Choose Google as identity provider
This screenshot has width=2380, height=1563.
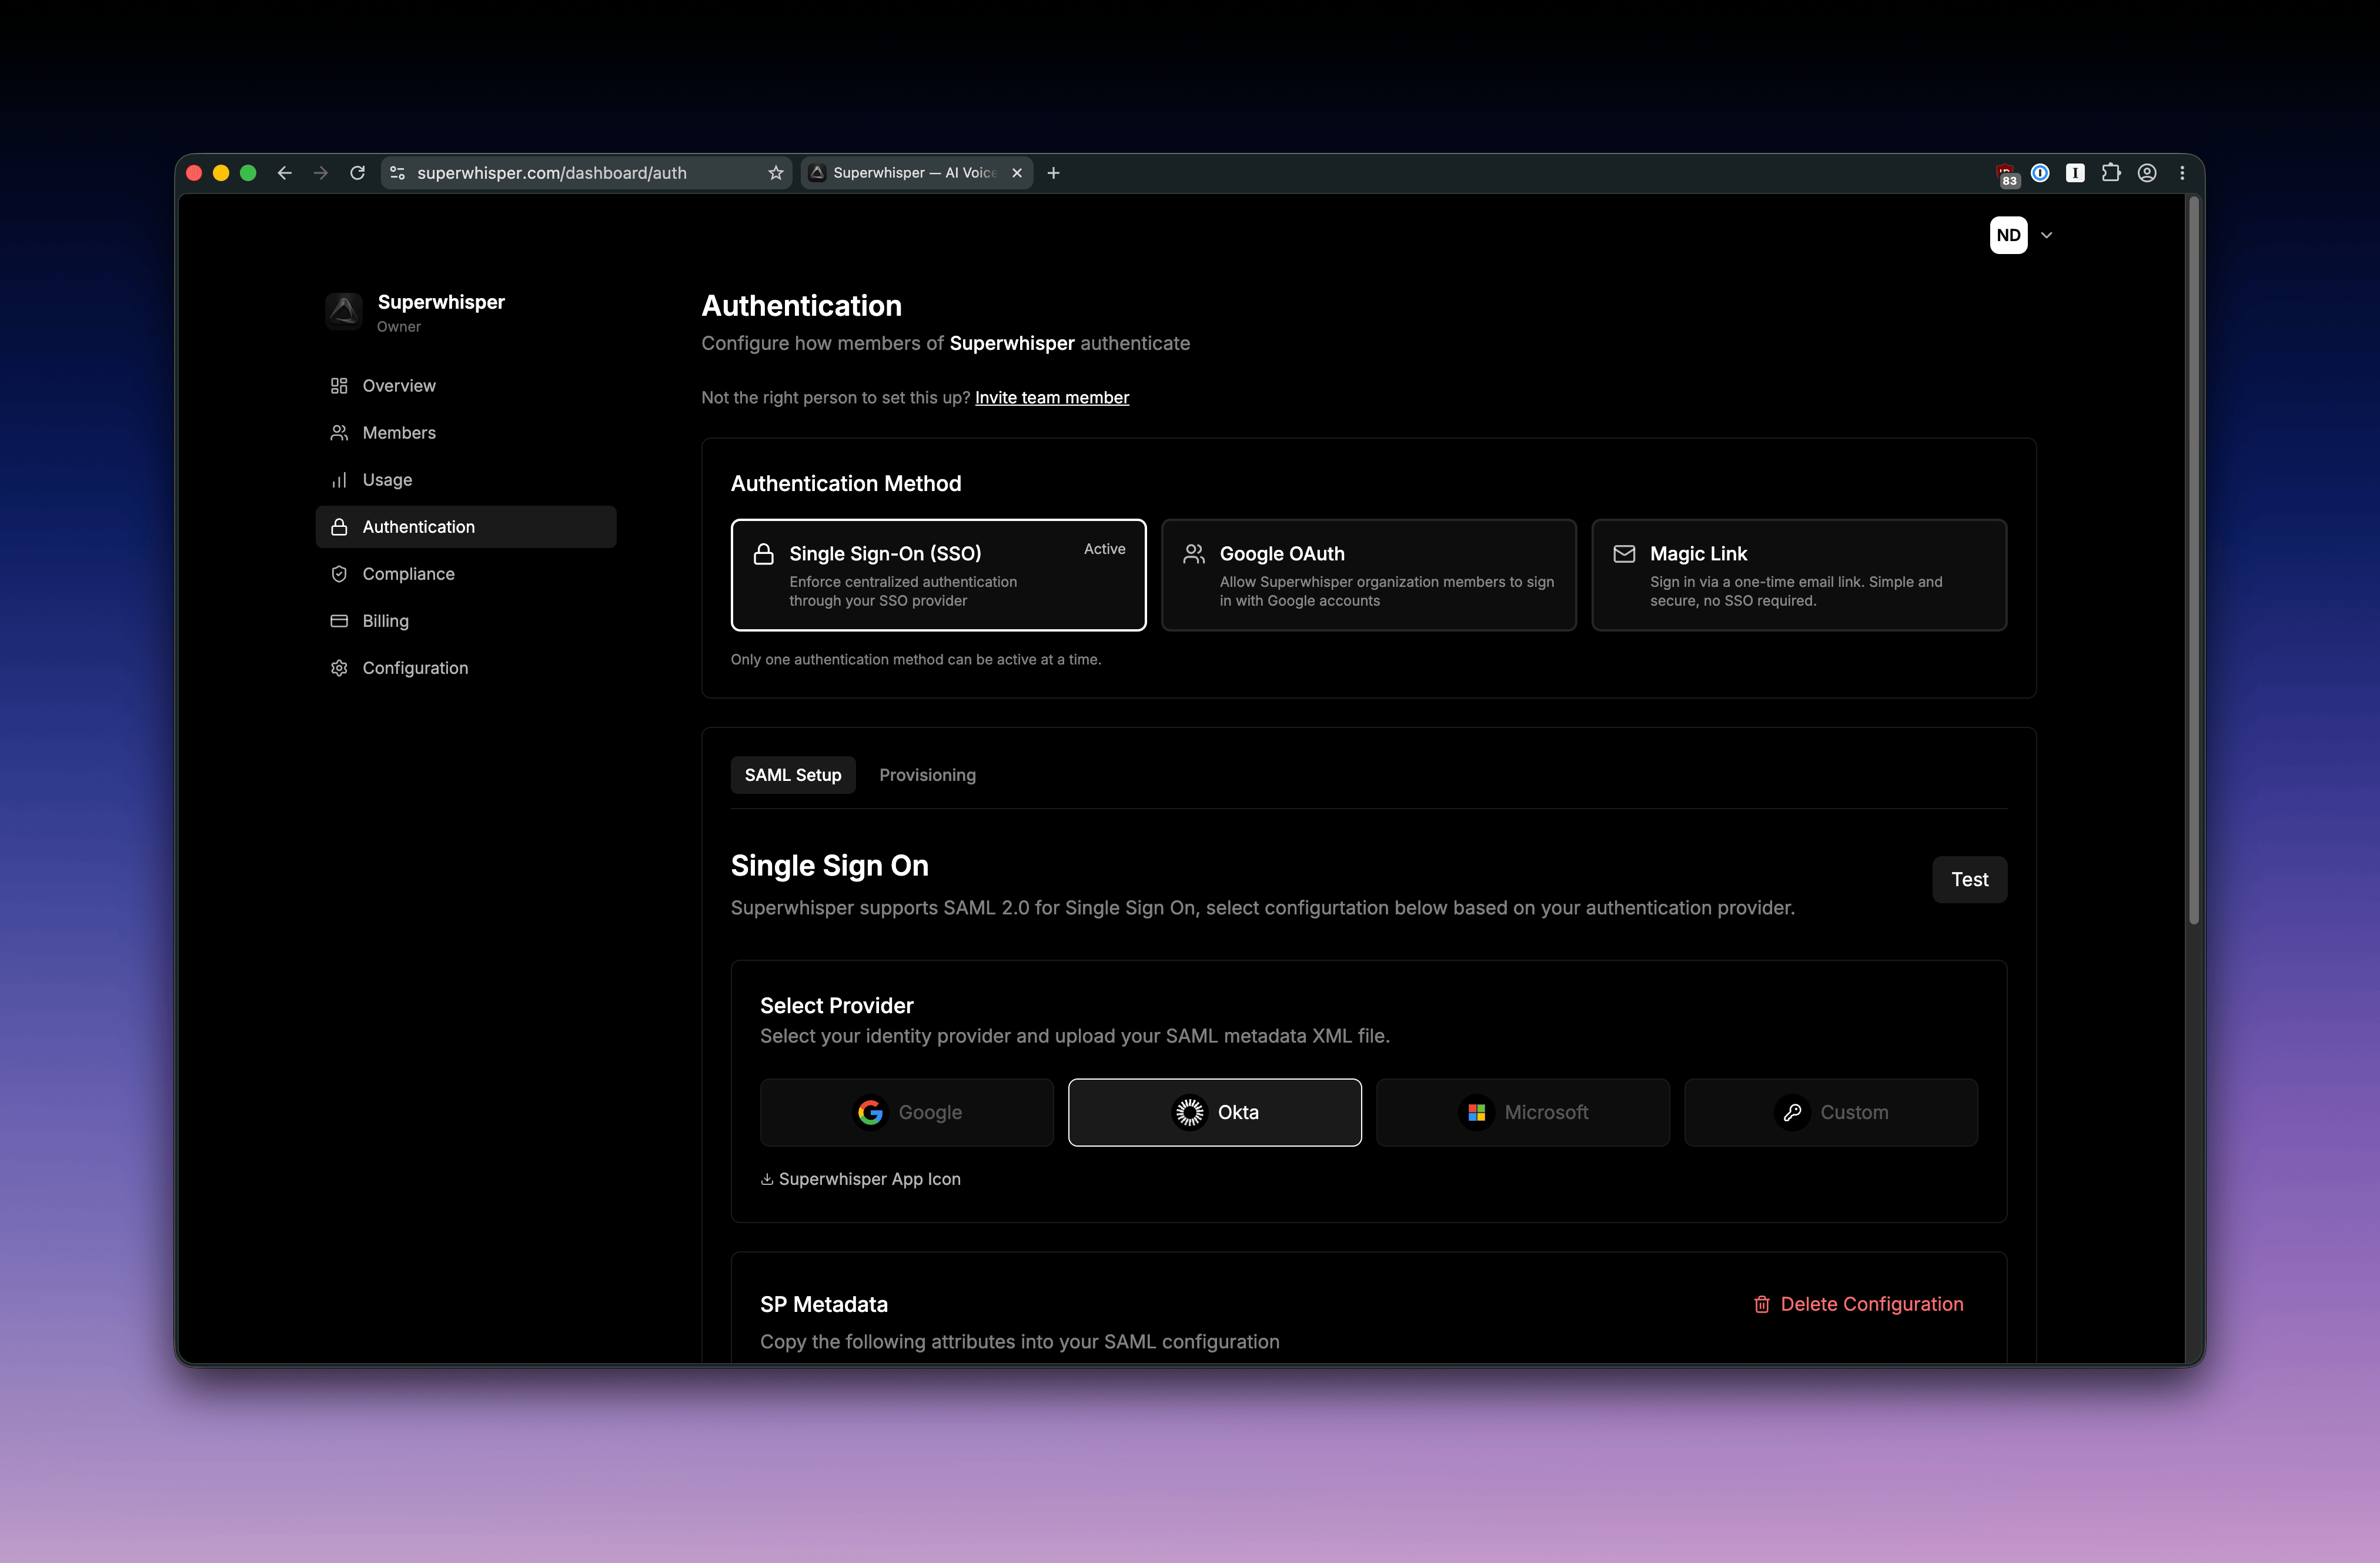[x=907, y=1113]
